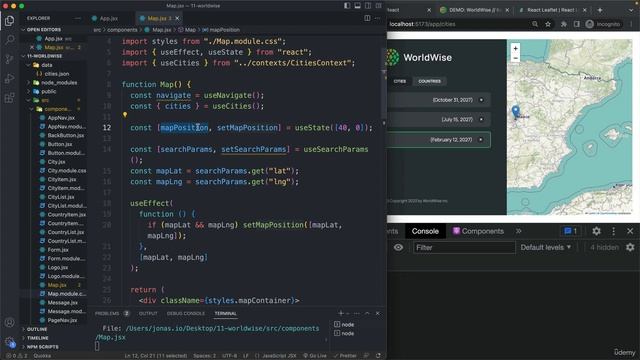Open the Extensions view

(9, 98)
